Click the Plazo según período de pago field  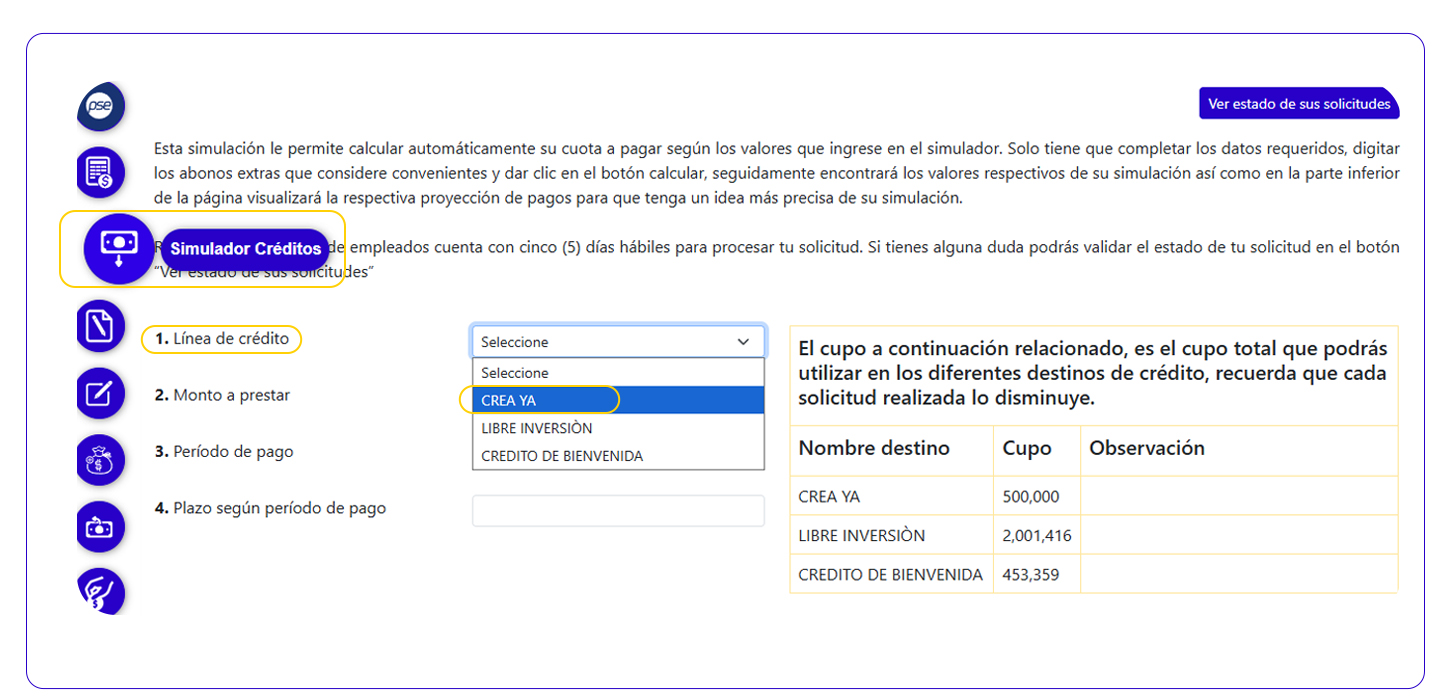tap(617, 511)
